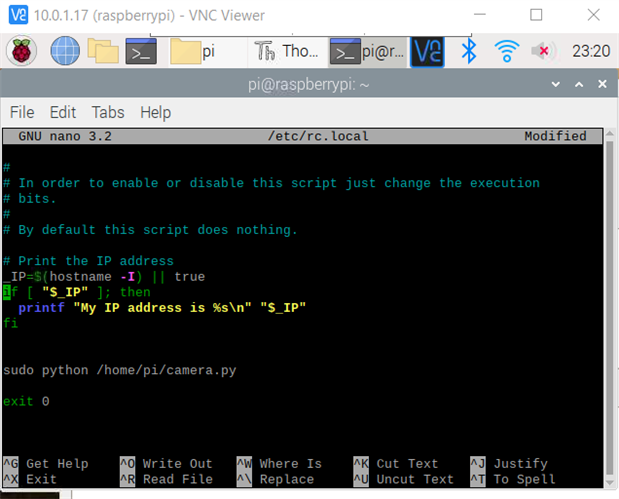Image resolution: width=619 pixels, height=499 pixels.
Task: Click the 'exit 0' line
Action: coord(26,401)
